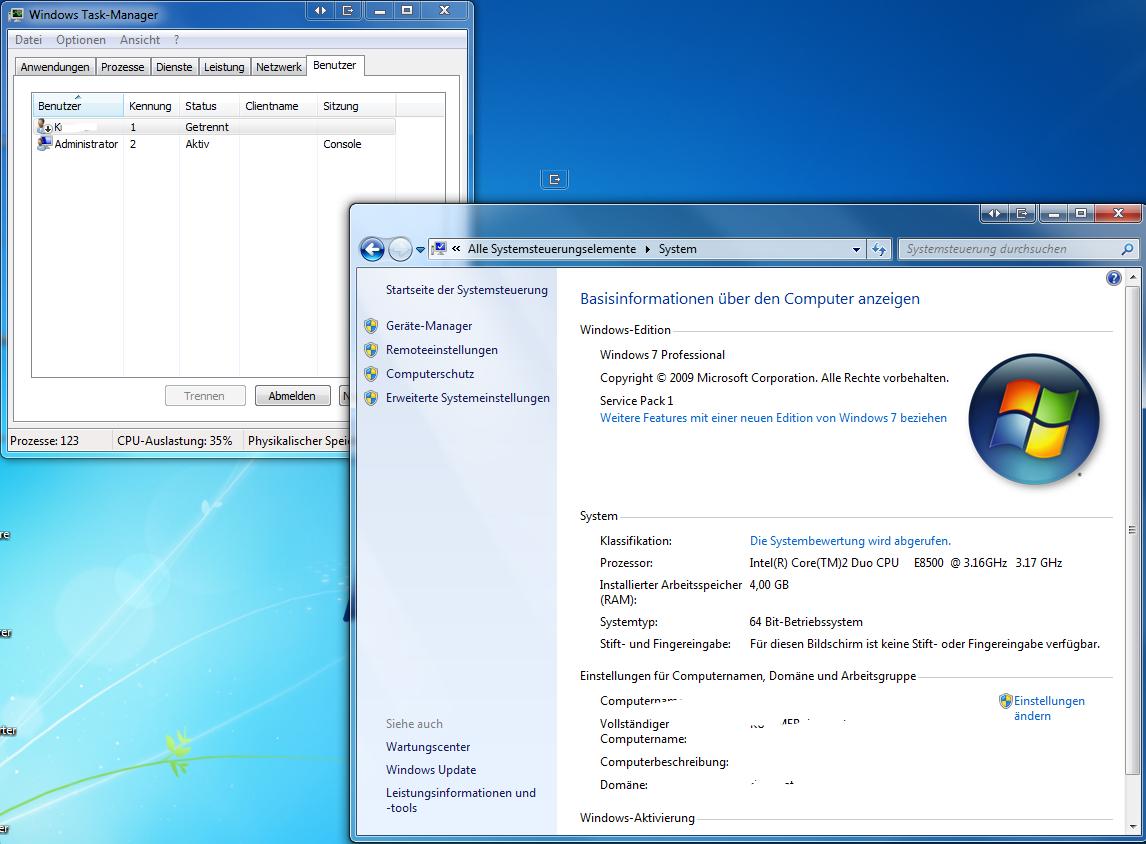Open Erweiterte Systemeinstellungen link
The width and height of the screenshot is (1146, 844).
pos(467,398)
